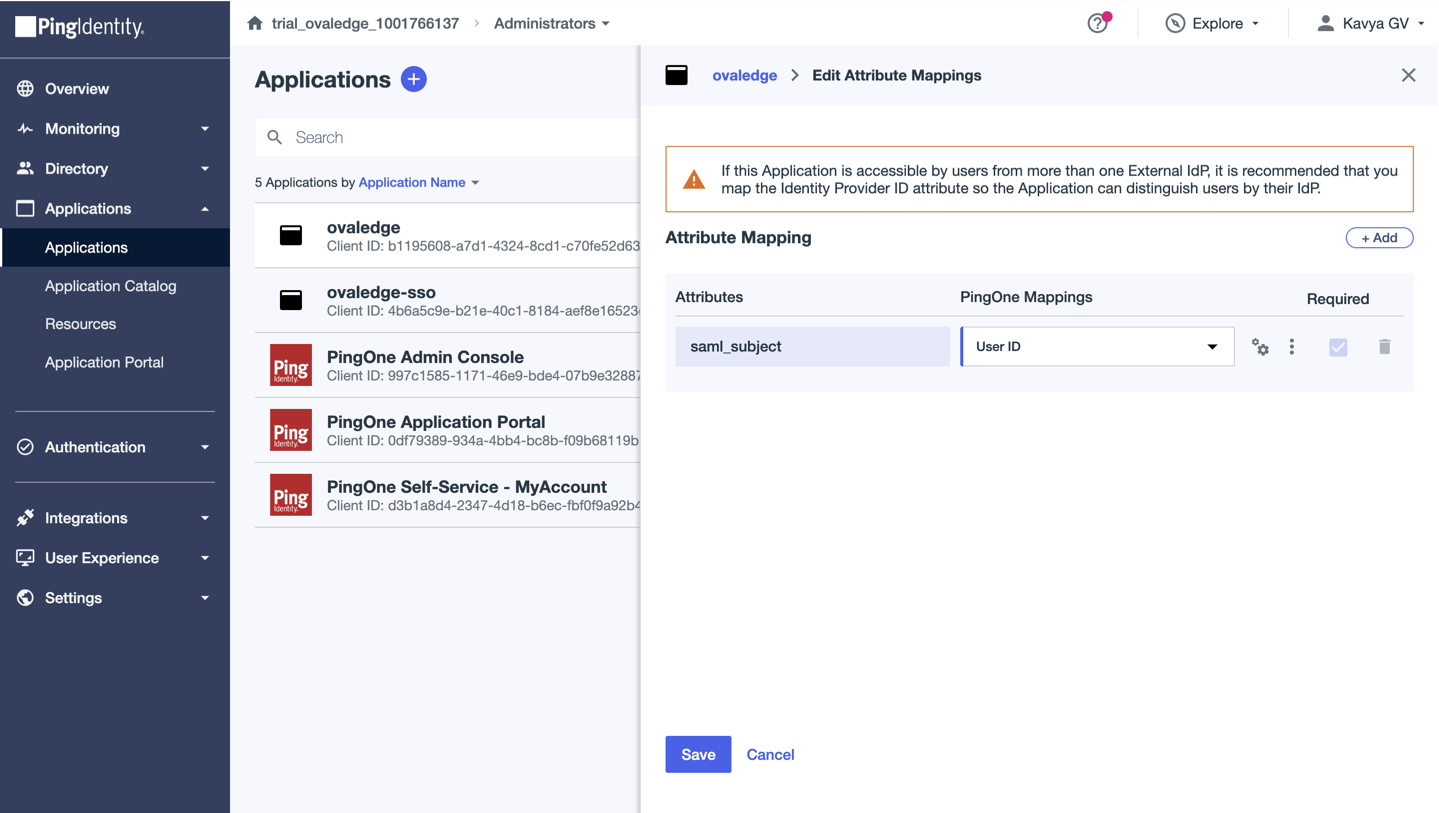
Task: Click the saml_subject attribute field
Action: [812, 347]
